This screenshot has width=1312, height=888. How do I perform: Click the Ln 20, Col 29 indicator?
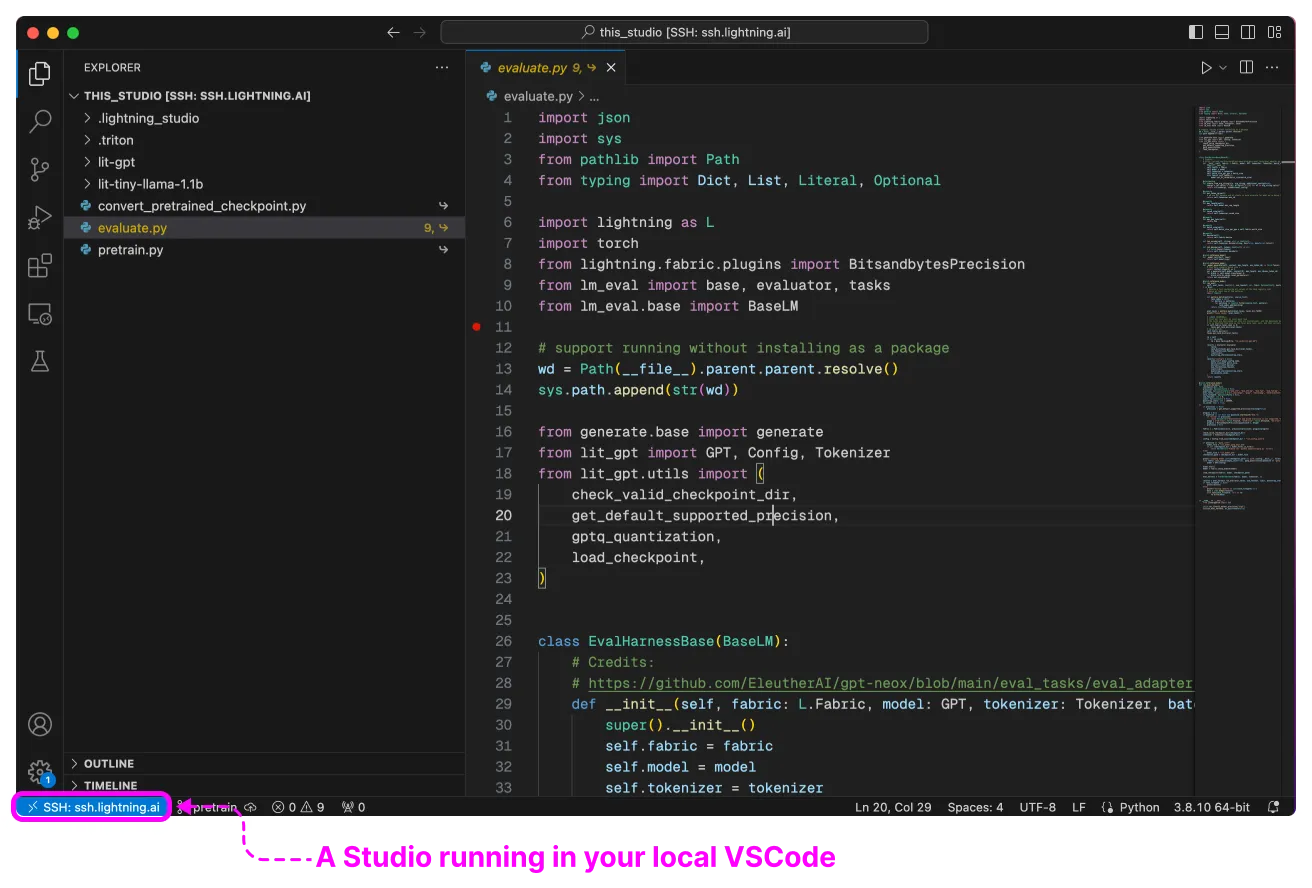tap(893, 807)
